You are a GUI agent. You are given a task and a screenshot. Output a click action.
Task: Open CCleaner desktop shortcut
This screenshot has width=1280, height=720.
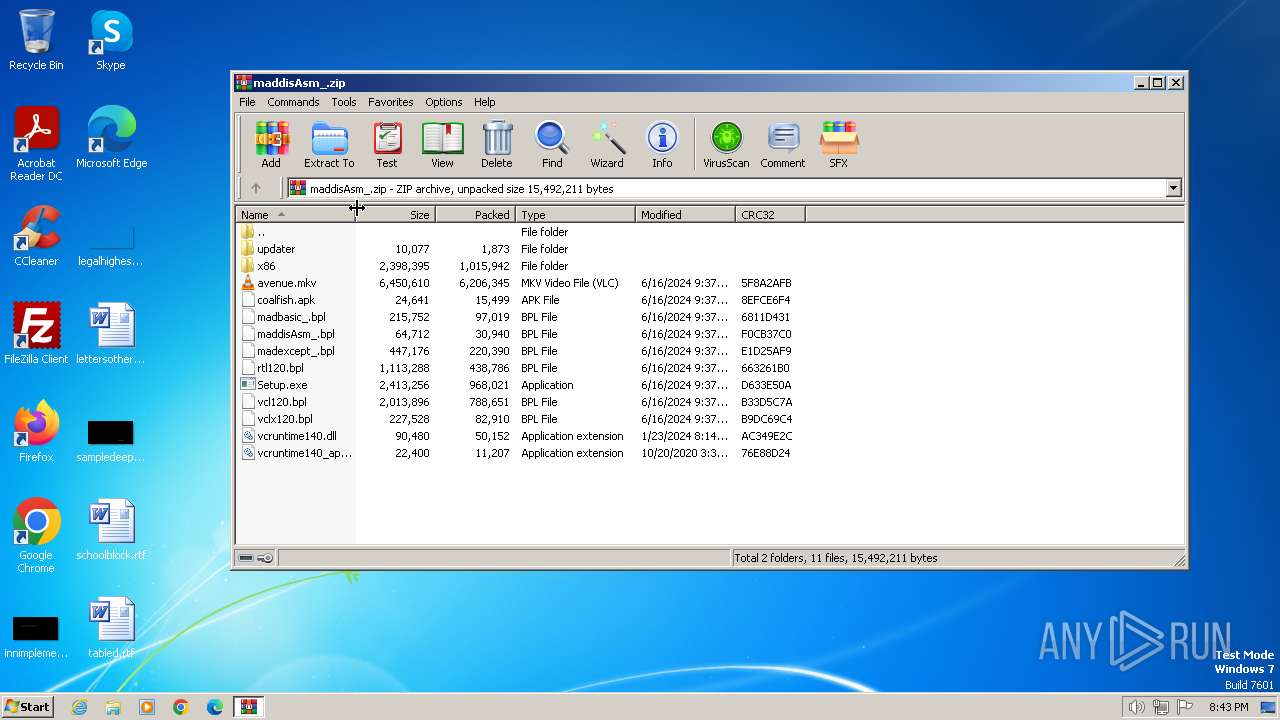36,235
